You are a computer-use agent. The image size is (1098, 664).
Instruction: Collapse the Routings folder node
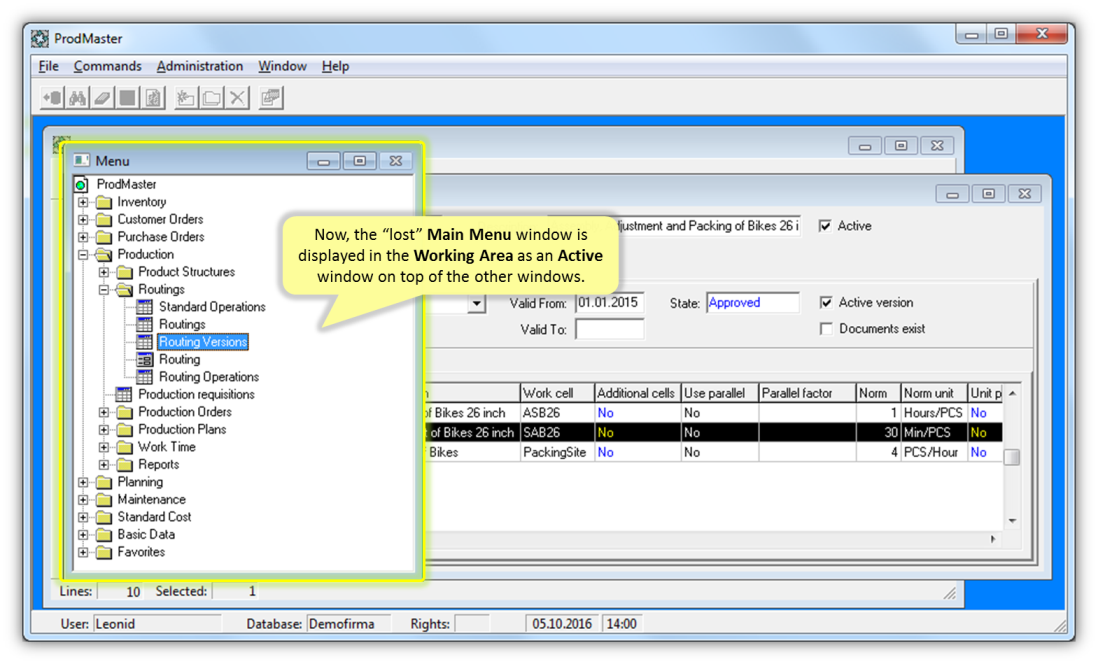click(x=104, y=289)
